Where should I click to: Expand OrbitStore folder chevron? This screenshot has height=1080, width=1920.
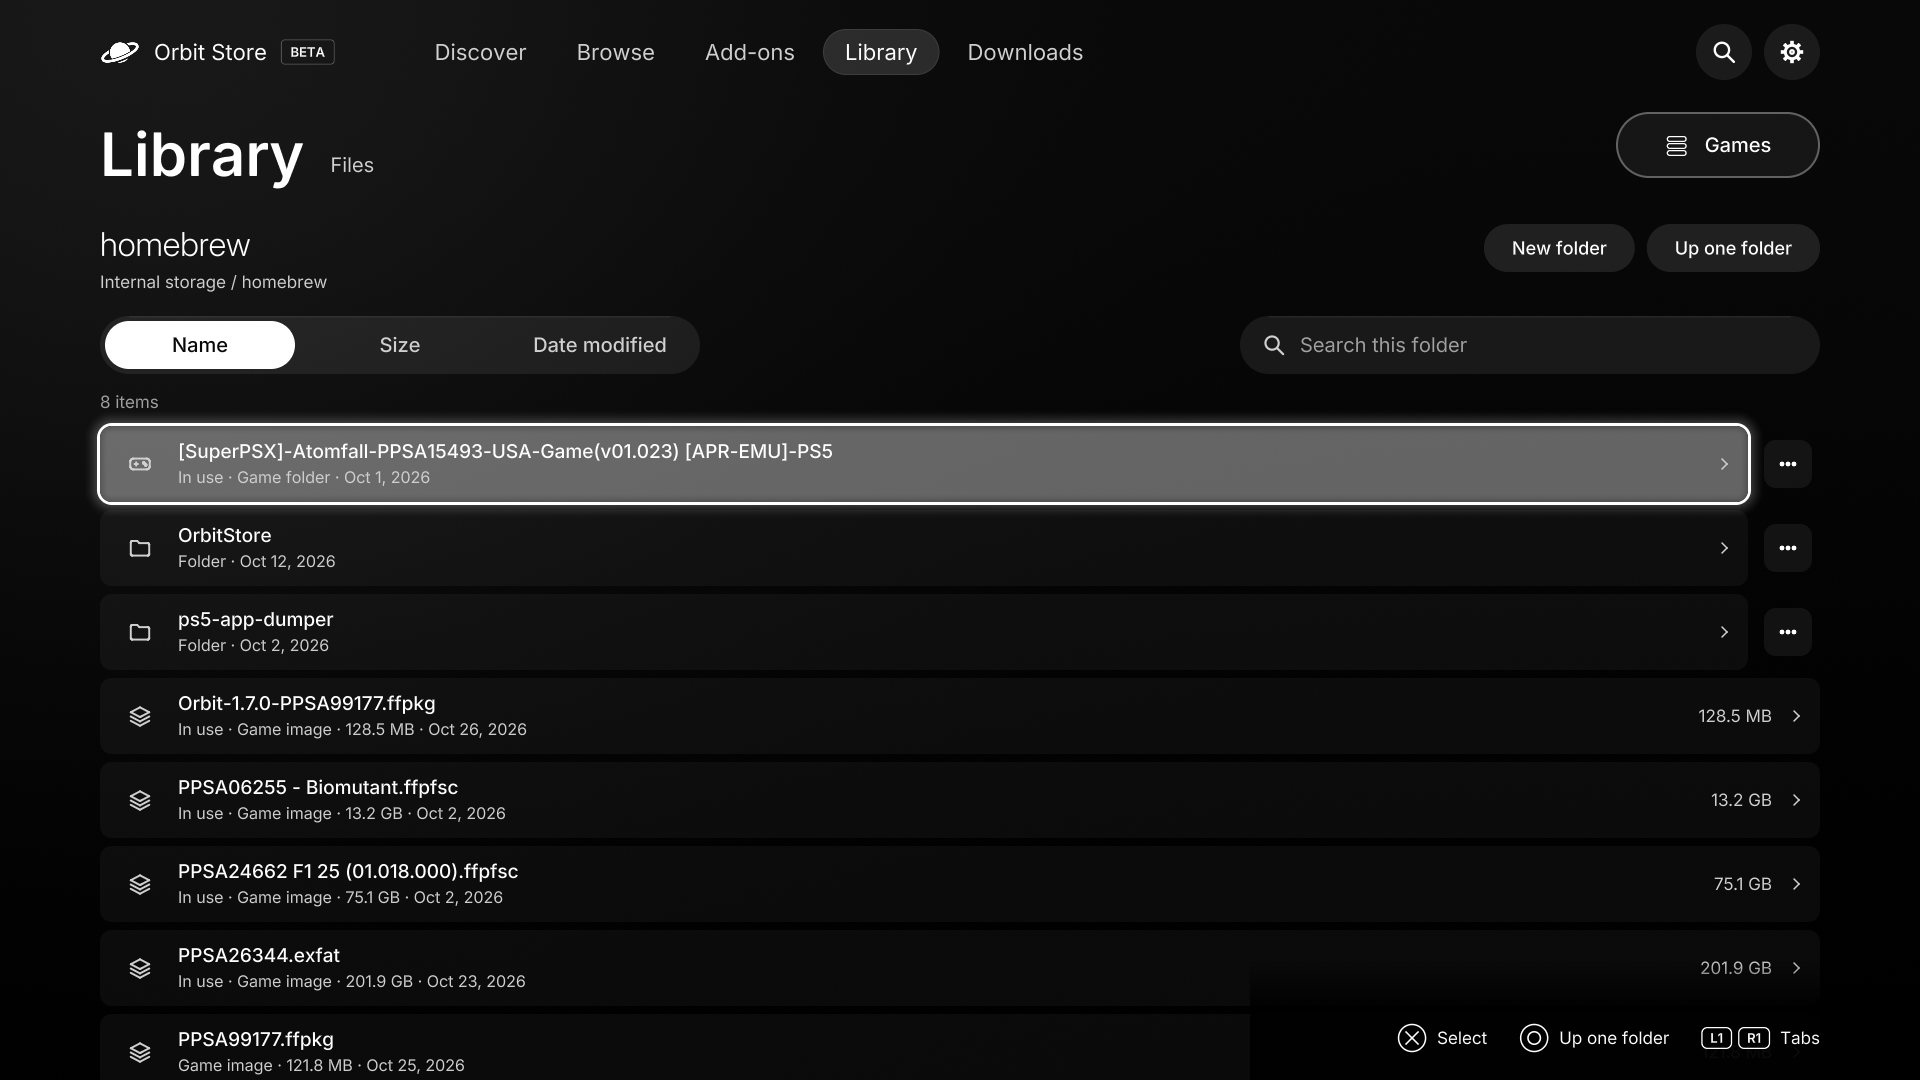pyautogui.click(x=1724, y=548)
